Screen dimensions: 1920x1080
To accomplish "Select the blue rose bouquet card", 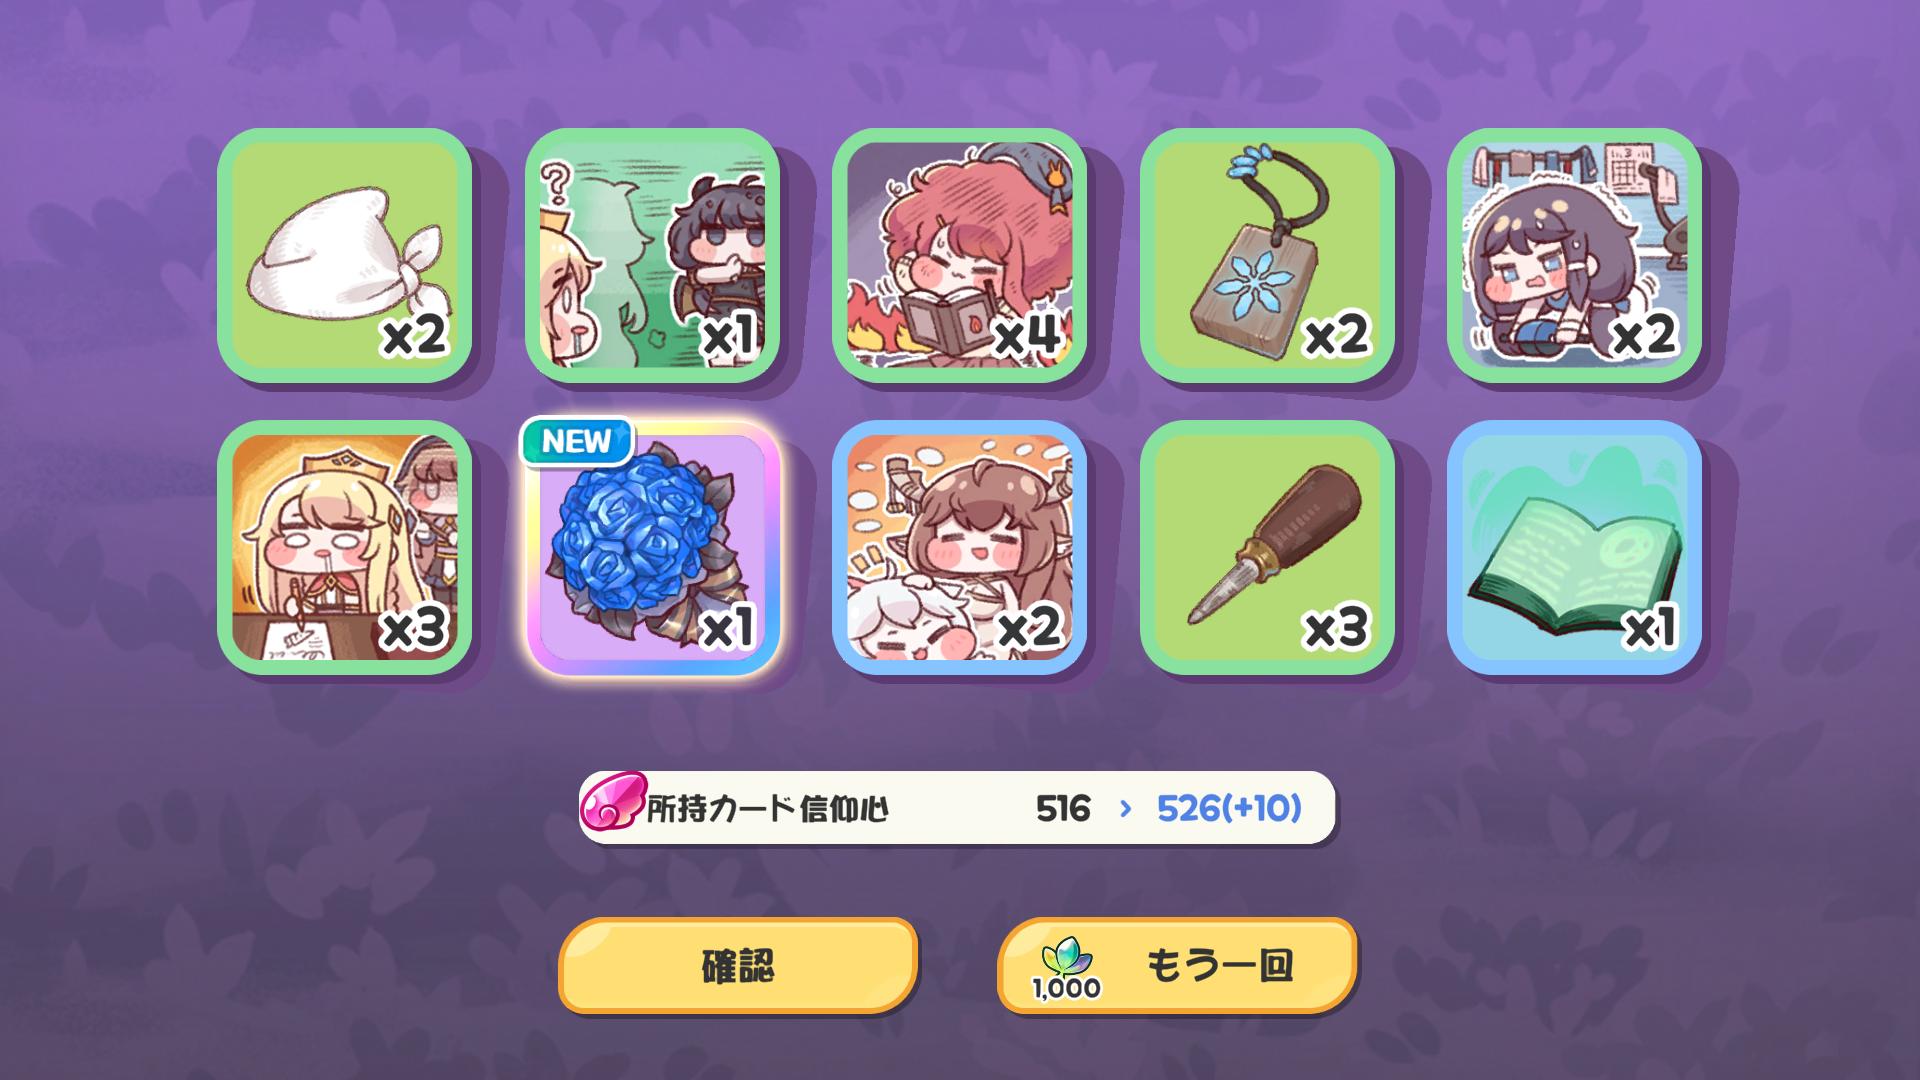I will point(652,548).
